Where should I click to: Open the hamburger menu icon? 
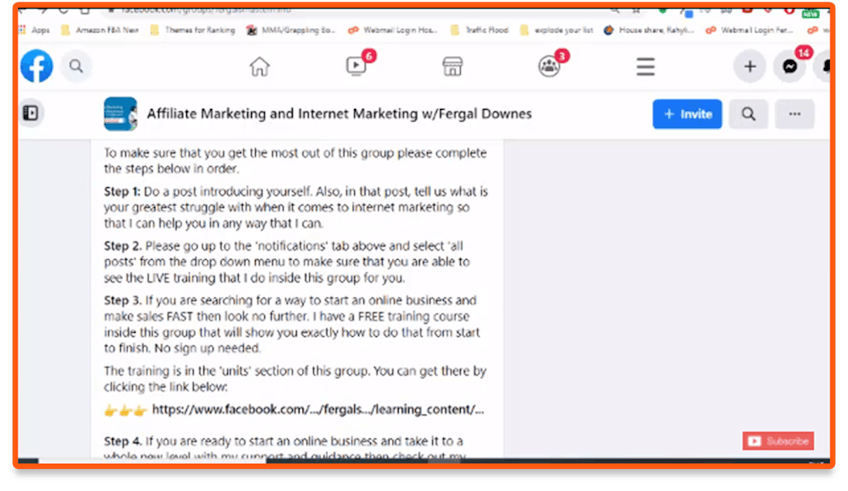(645, 67)
